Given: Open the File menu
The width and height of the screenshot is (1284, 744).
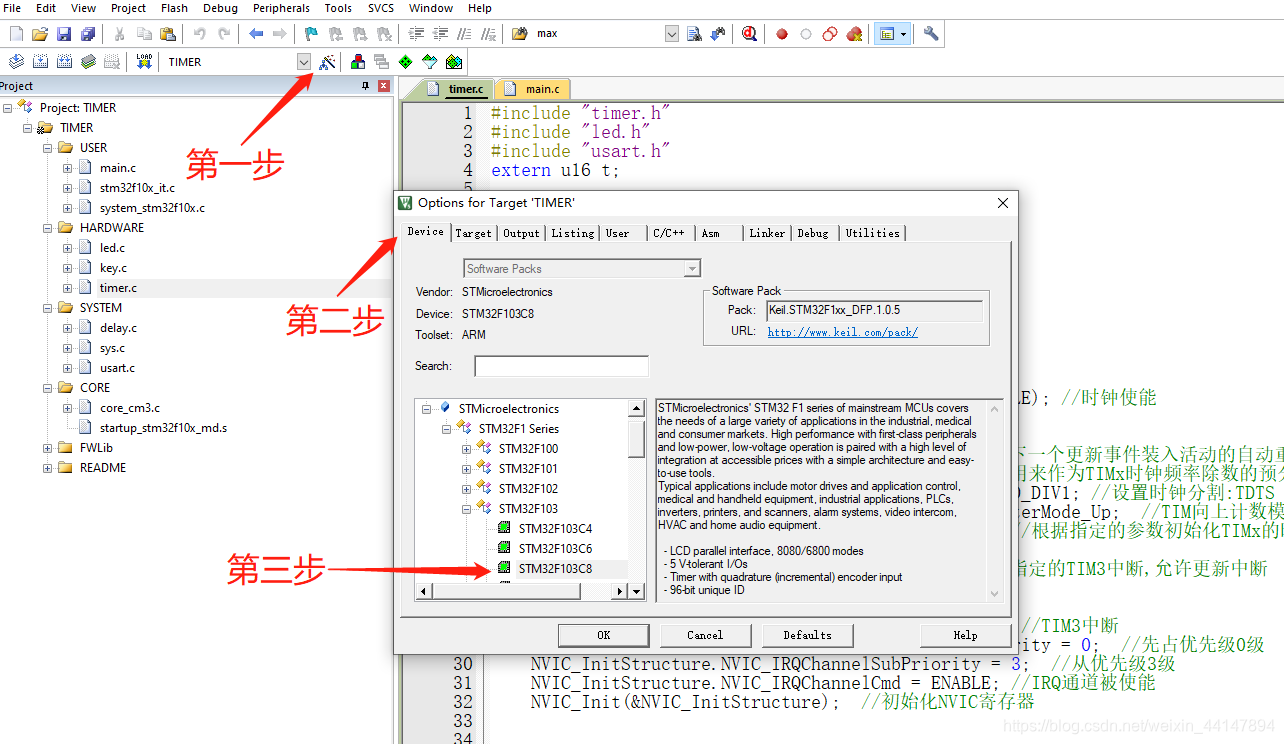Looking at the screenshot, I should tap(12, 8).
